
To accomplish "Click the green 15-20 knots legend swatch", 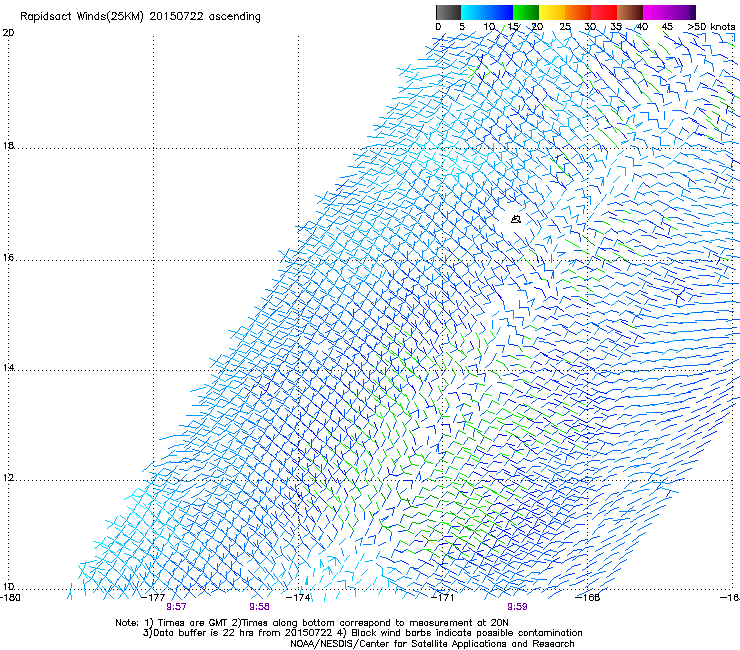I will tap(526, 12).
